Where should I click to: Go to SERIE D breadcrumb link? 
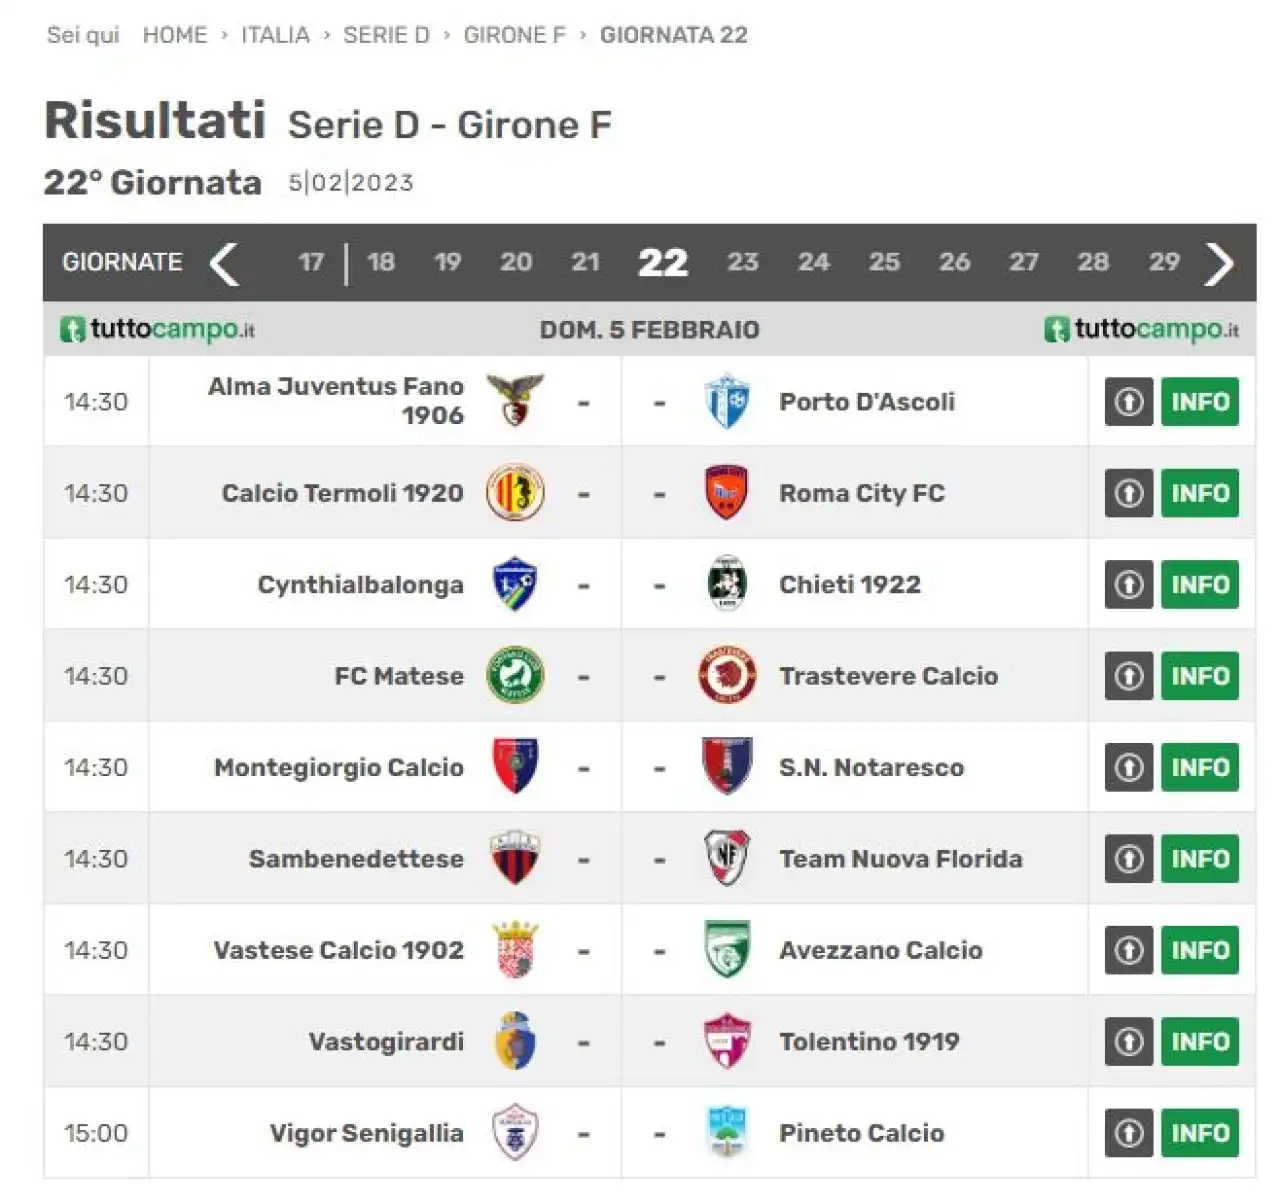tap(386, 35)
